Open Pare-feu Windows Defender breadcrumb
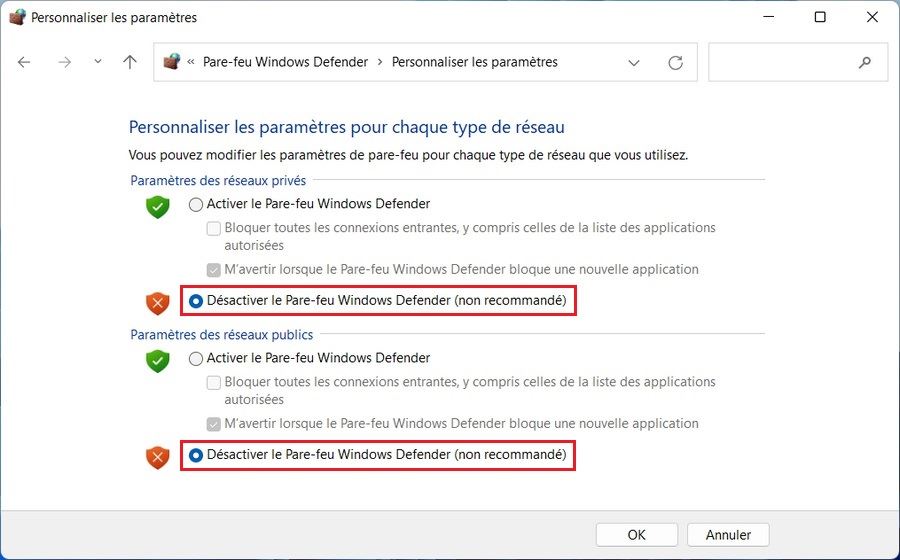900x560 pixels. click(285, 62)
